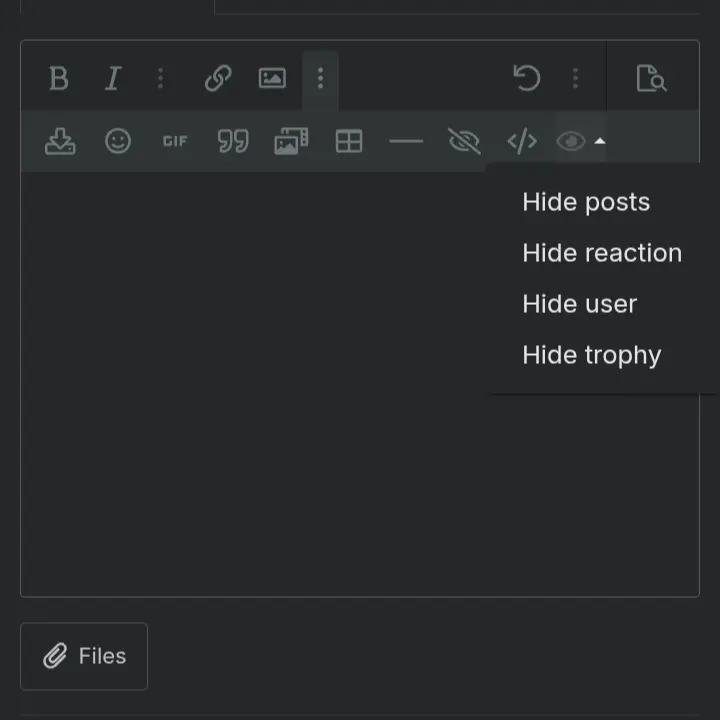Insert a GIF via GIF button

(x=175, y=141)
